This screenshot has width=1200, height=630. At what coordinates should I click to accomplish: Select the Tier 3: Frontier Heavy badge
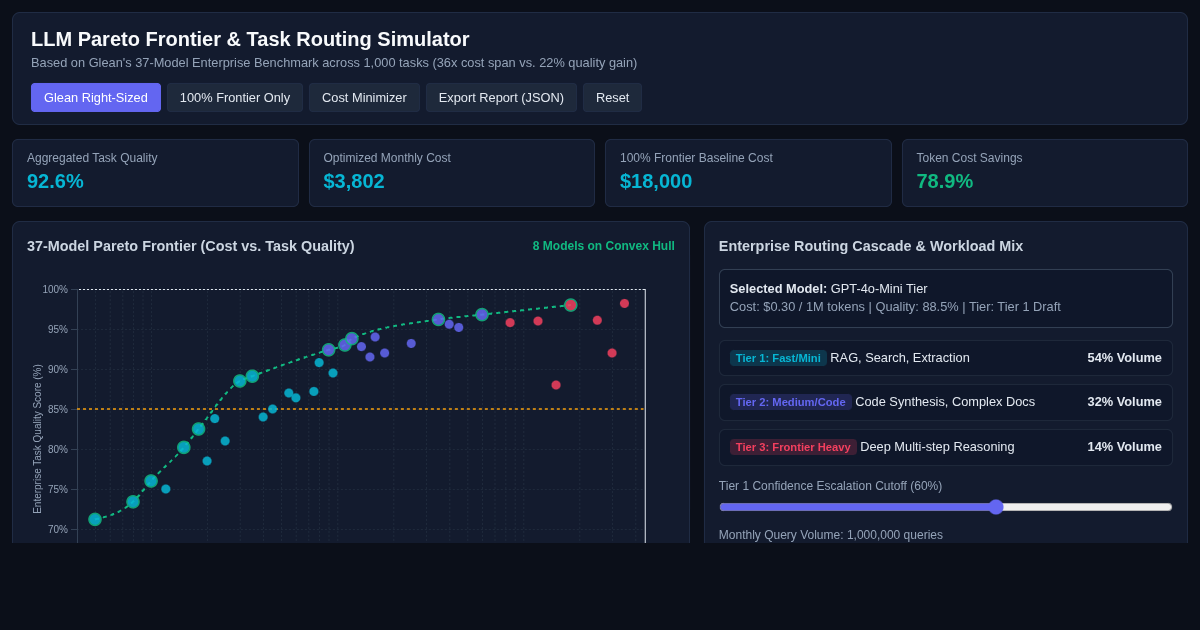[x=793, y=447]
